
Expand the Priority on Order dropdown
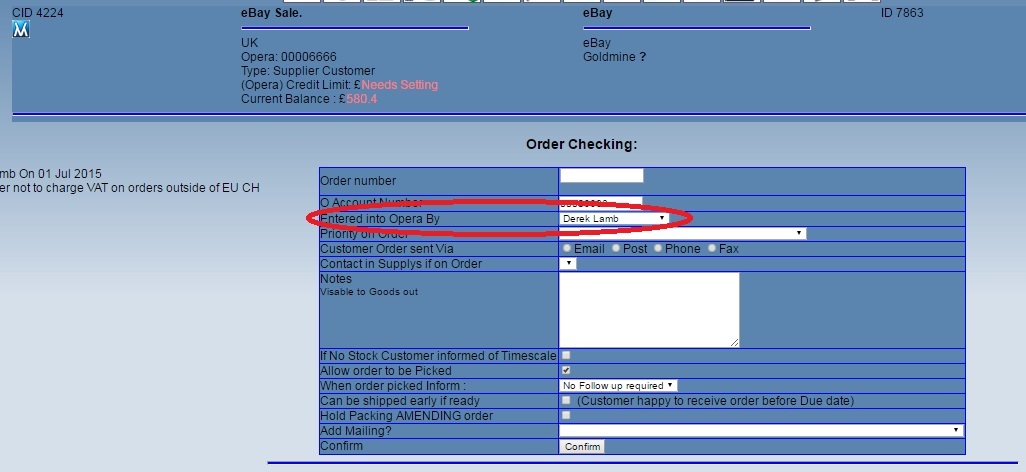682,233
